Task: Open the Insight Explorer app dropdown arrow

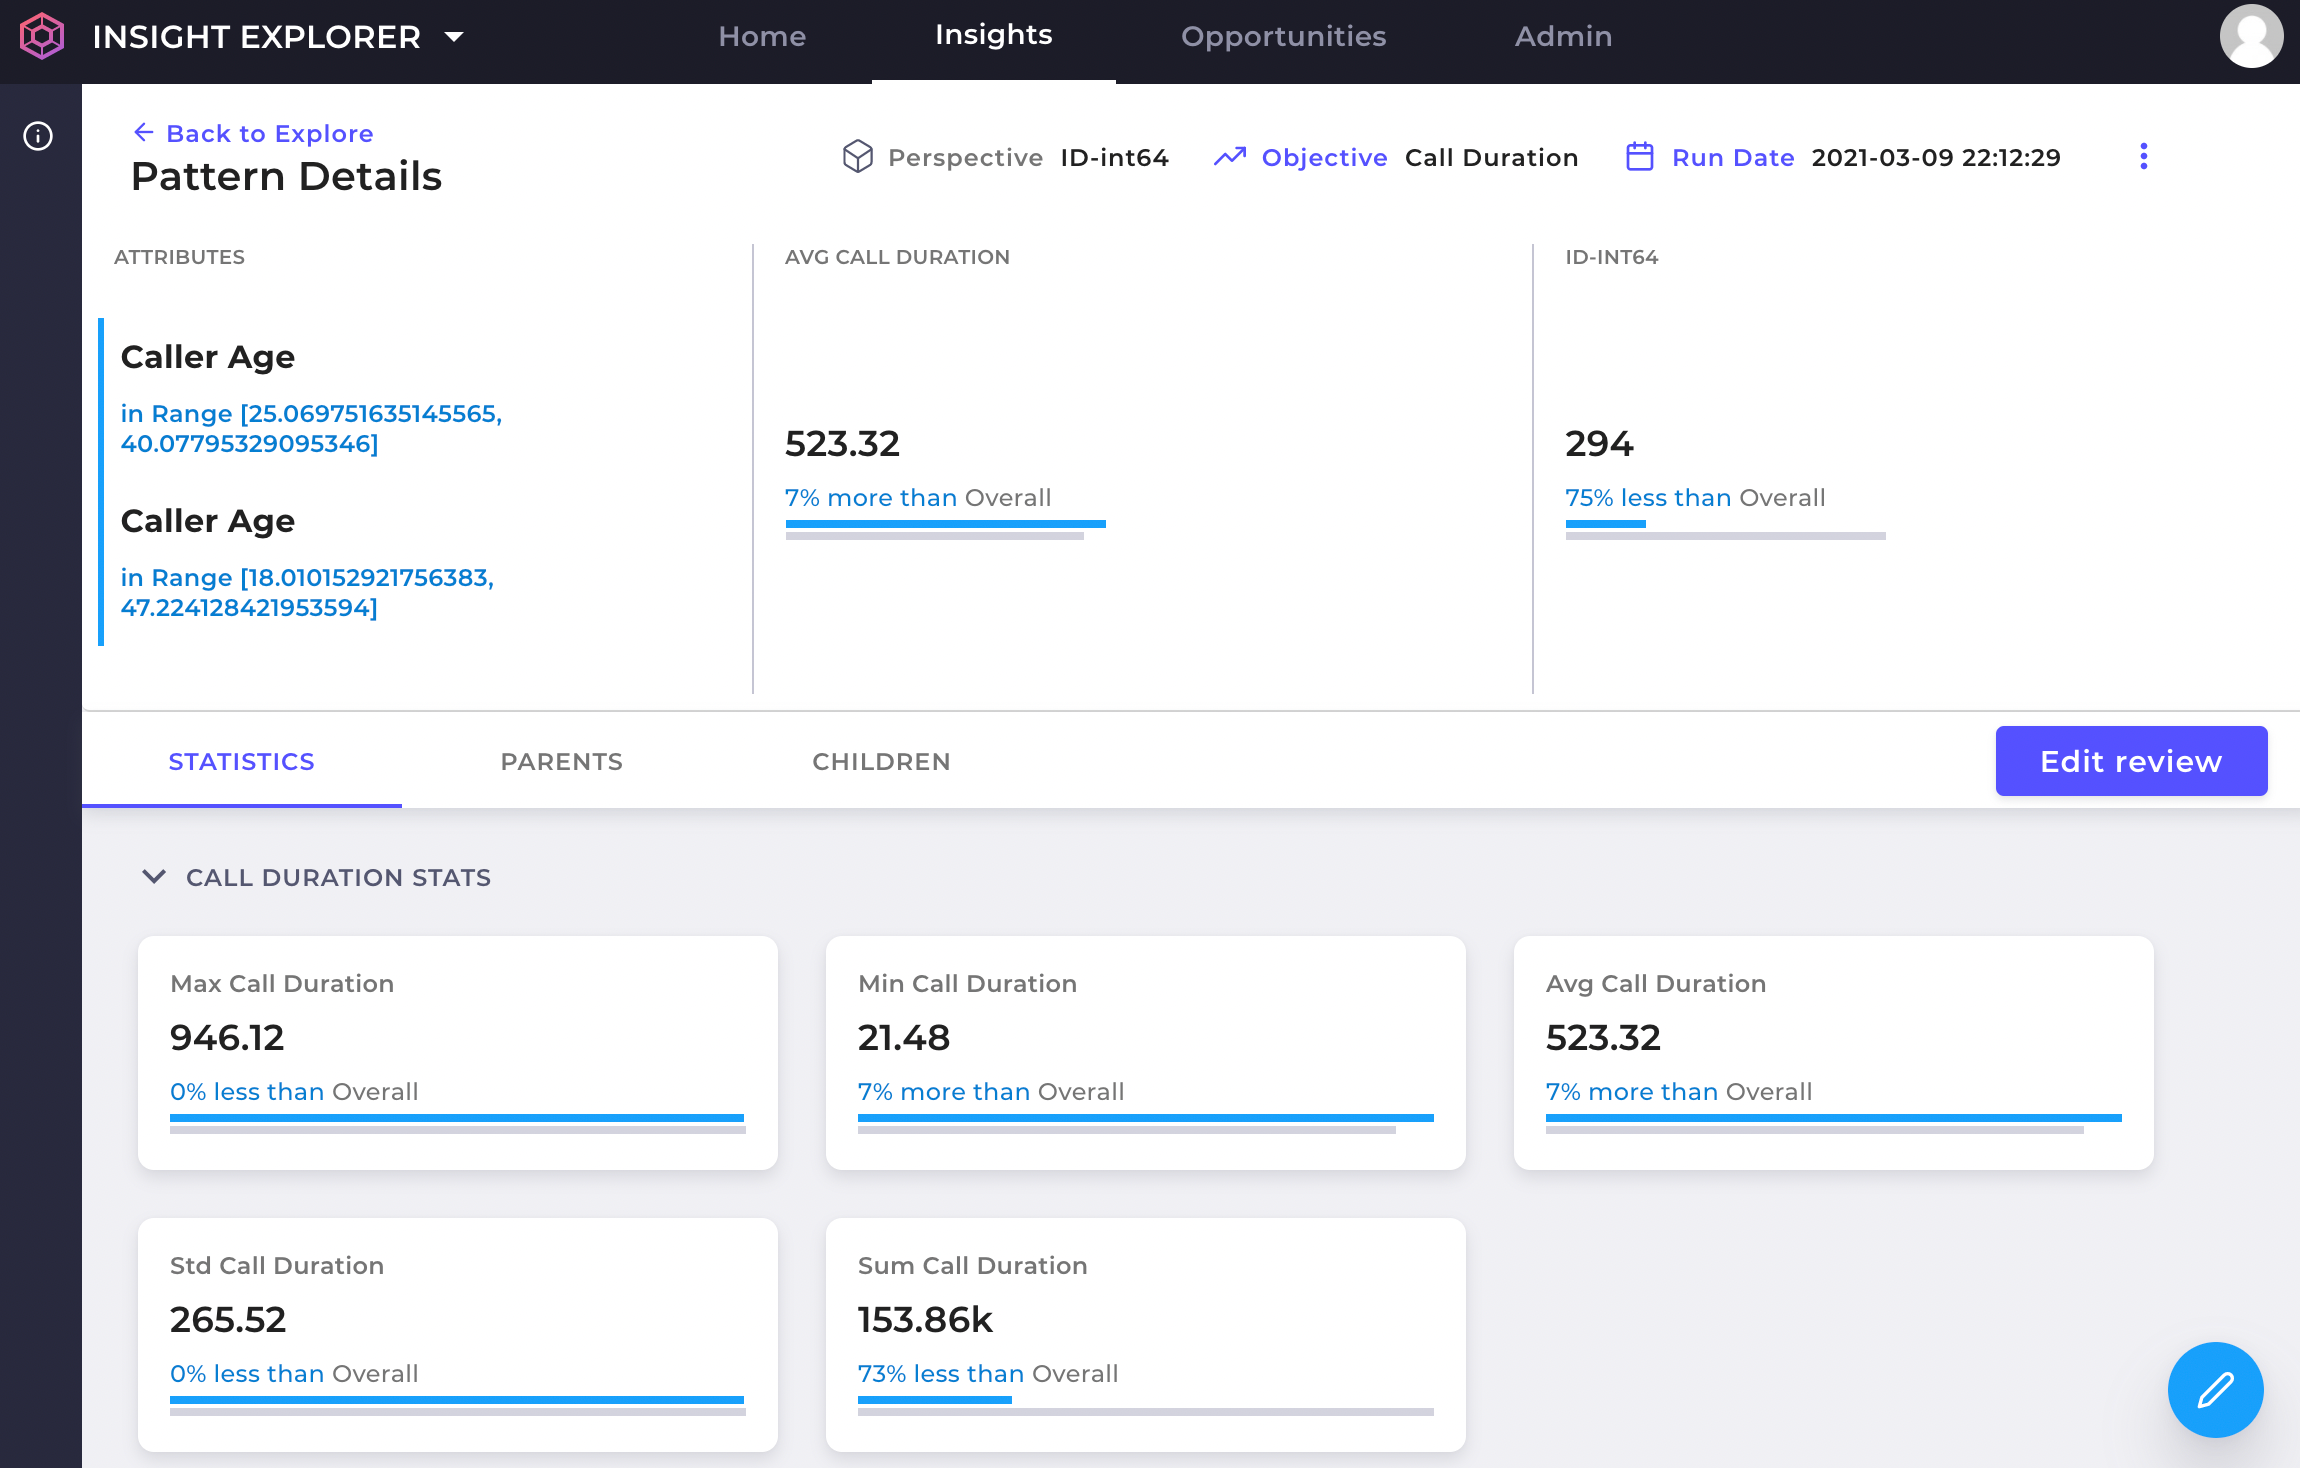Action: [x=454, y=37]
